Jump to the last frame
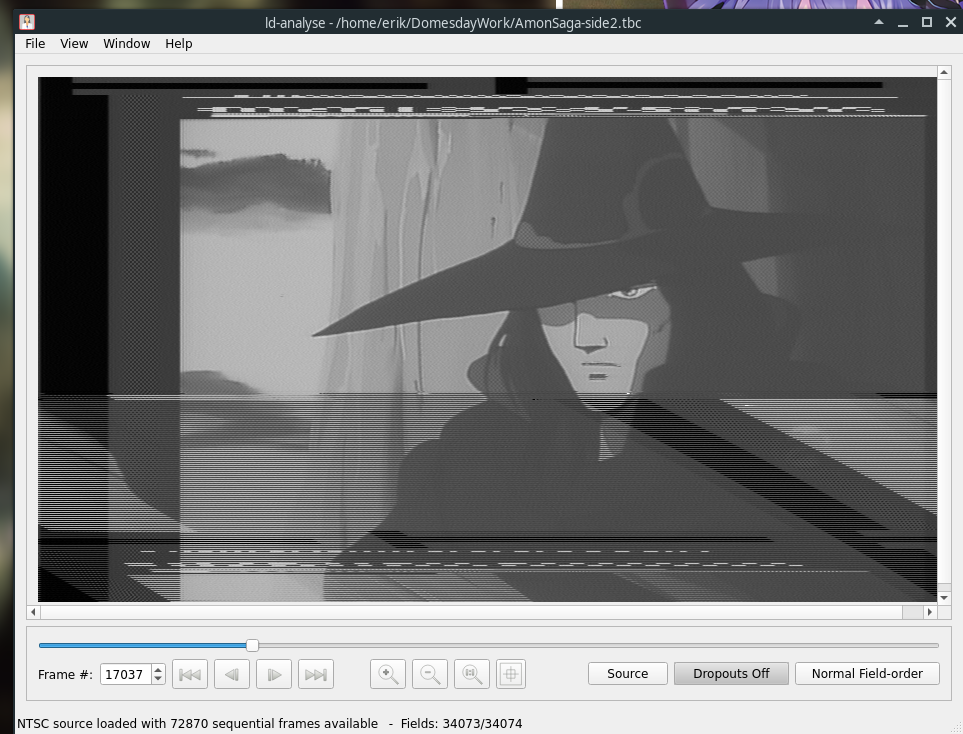Image resolution: width=963 pixels, height=734 pixels. point(316,674)
